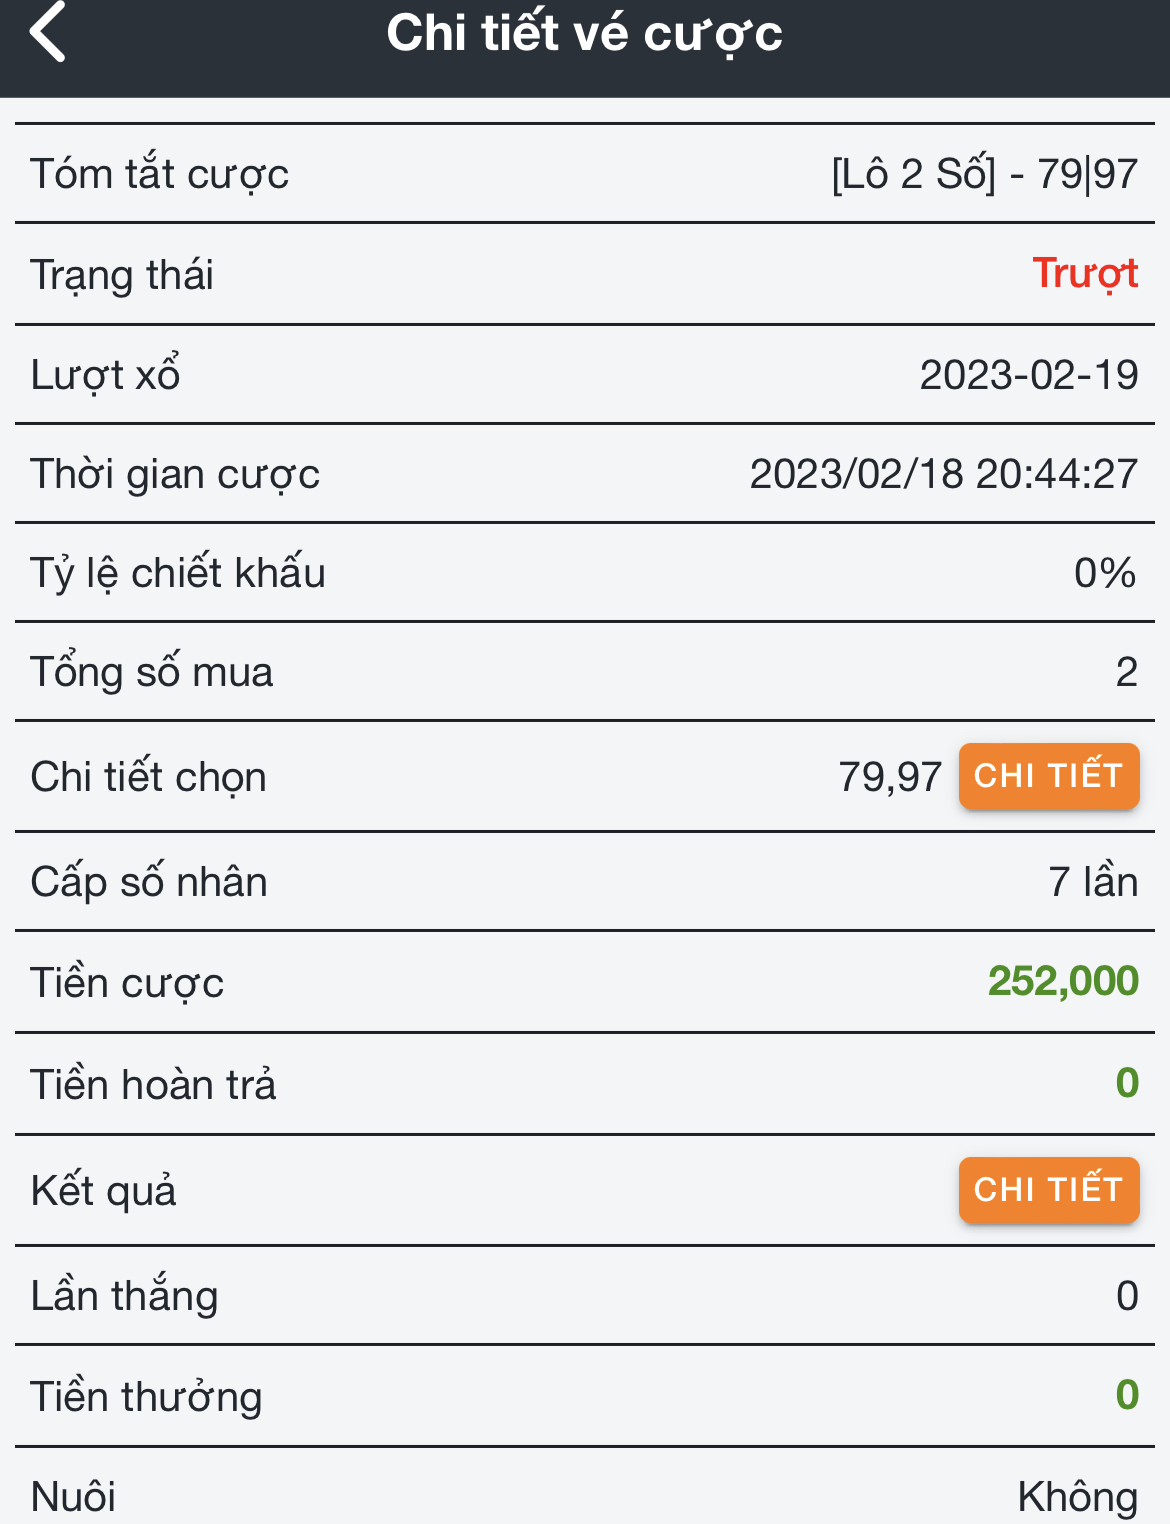Click the selected numbers 79,97
The width and height of the screenshot is (1170, 1524).
point(889,777)
